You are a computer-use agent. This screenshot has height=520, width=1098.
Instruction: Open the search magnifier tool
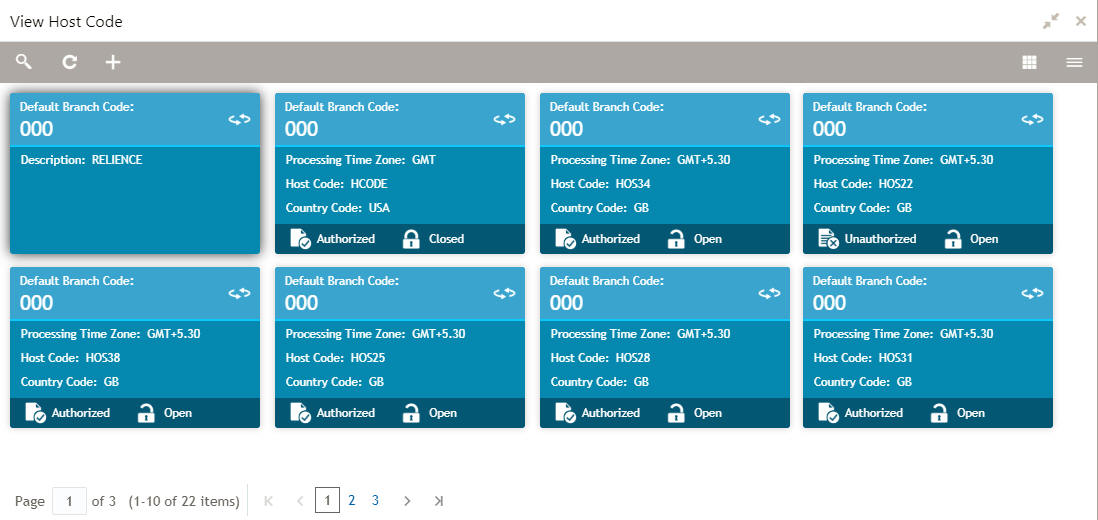pos(24,62)
